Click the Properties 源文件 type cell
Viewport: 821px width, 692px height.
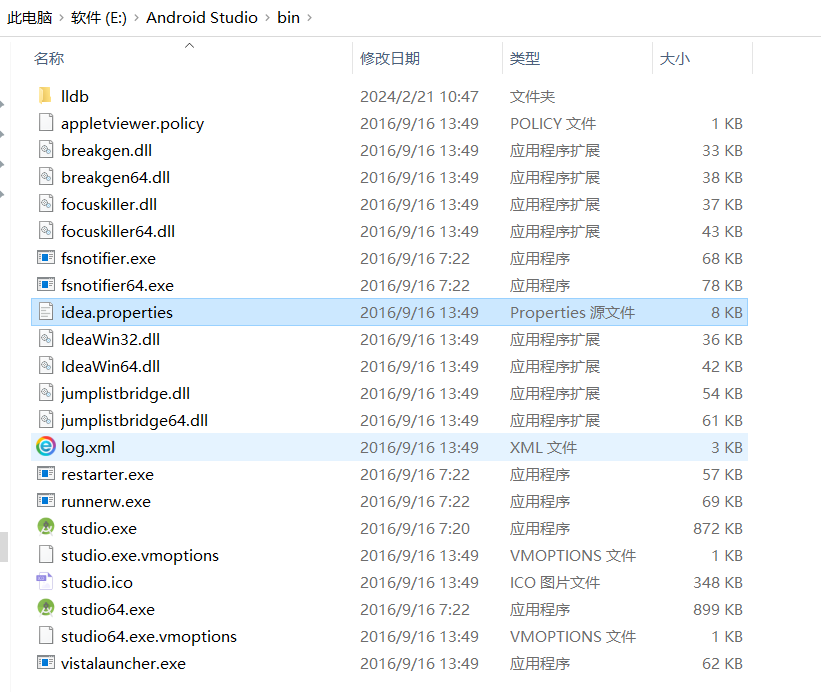tap(572, 312)
